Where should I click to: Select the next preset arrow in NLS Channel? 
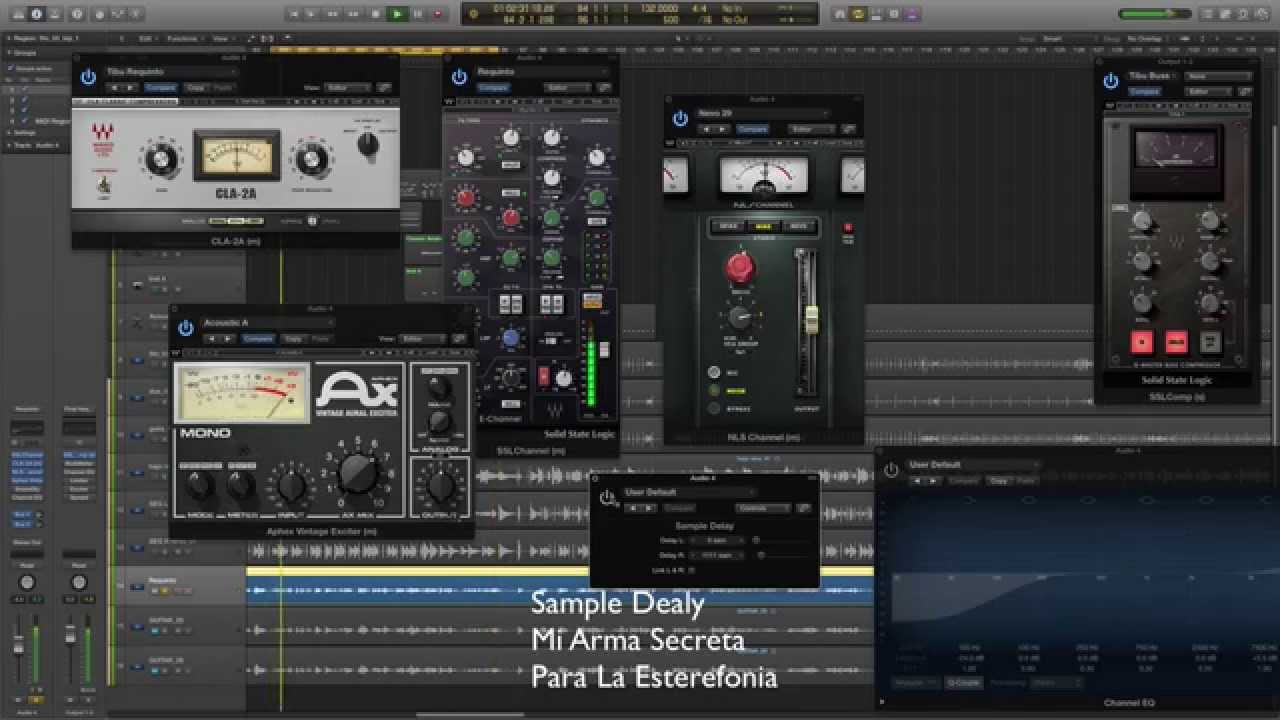[724, 129]
